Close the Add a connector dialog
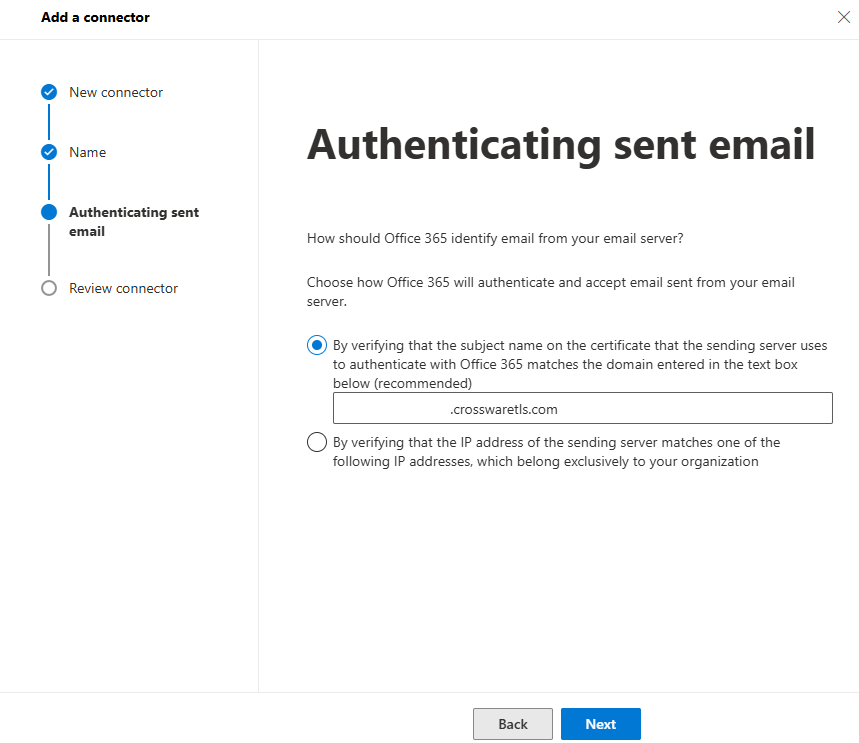Screen dimensions: 859x743 coord(844,17)
